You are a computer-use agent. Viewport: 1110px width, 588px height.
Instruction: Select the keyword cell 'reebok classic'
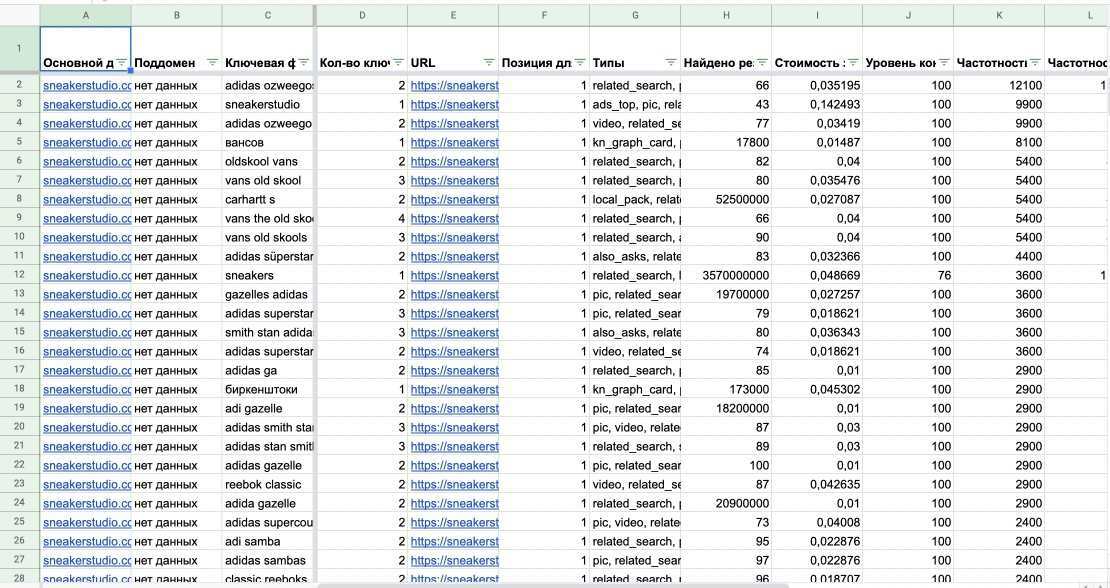pyautogui.click(x=268, y=485)
